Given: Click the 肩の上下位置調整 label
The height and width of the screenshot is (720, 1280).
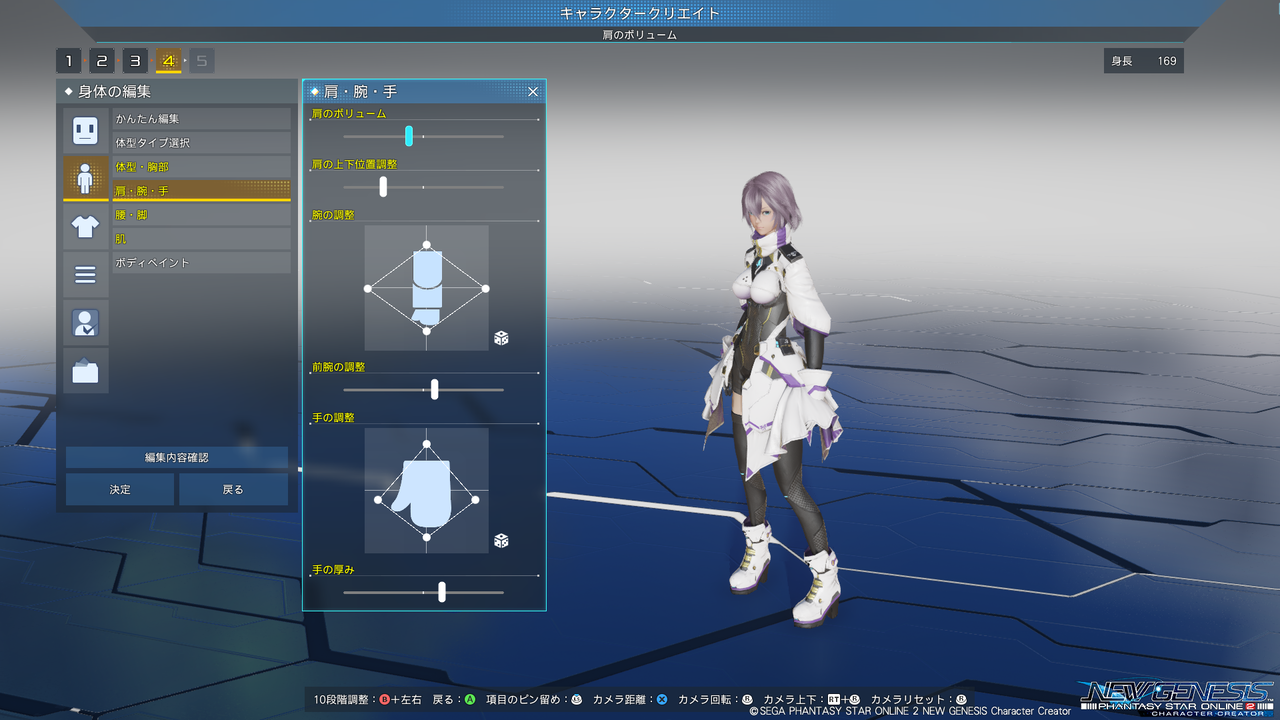Looking at the screenshot, I should point(355,164).
